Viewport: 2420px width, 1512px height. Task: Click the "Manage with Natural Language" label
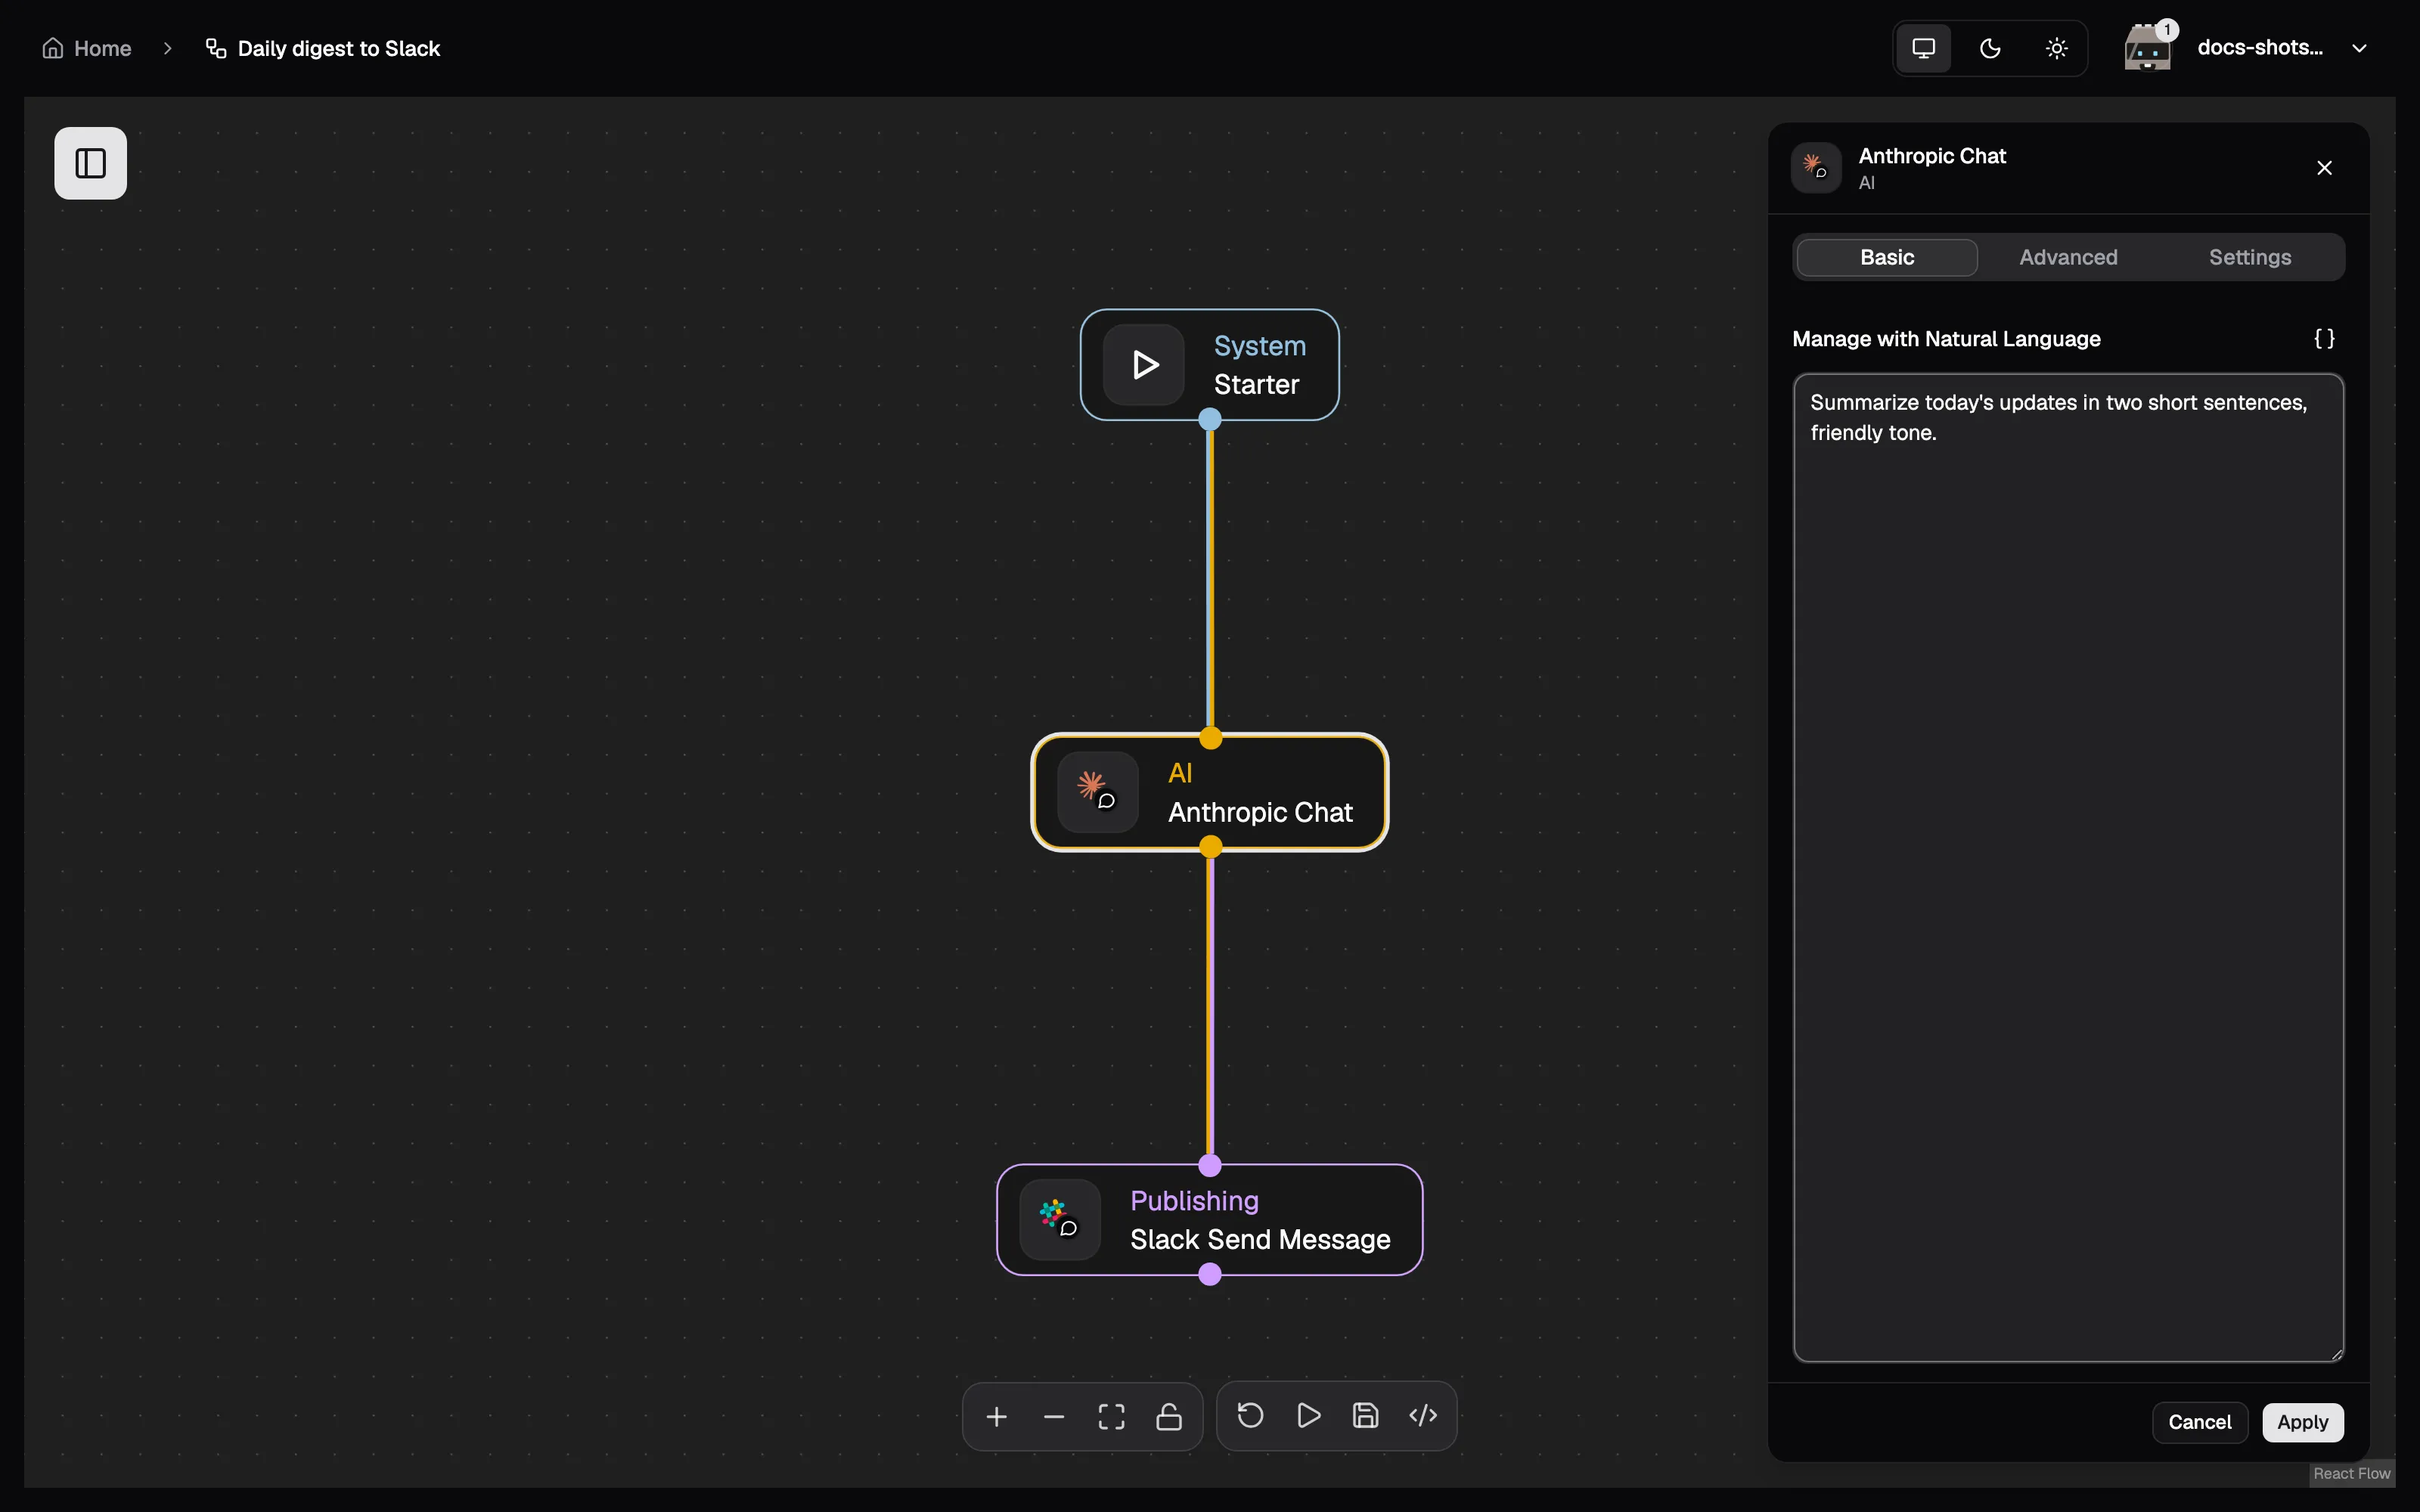[x=1946, y=339]
